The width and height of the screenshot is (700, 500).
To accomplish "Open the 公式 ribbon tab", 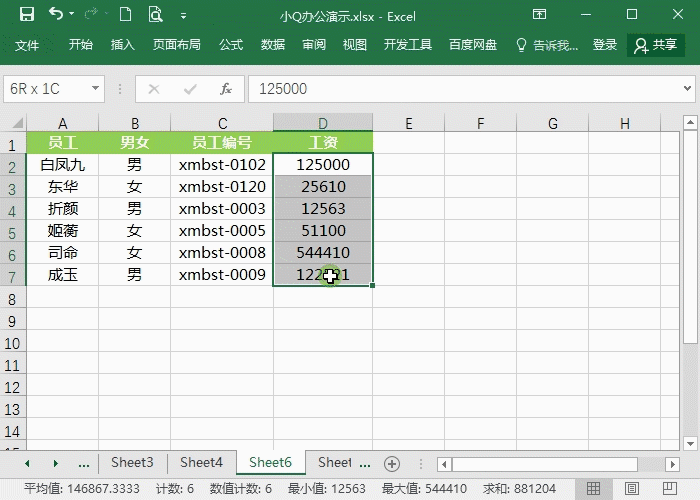I will [x=231, y=45].
